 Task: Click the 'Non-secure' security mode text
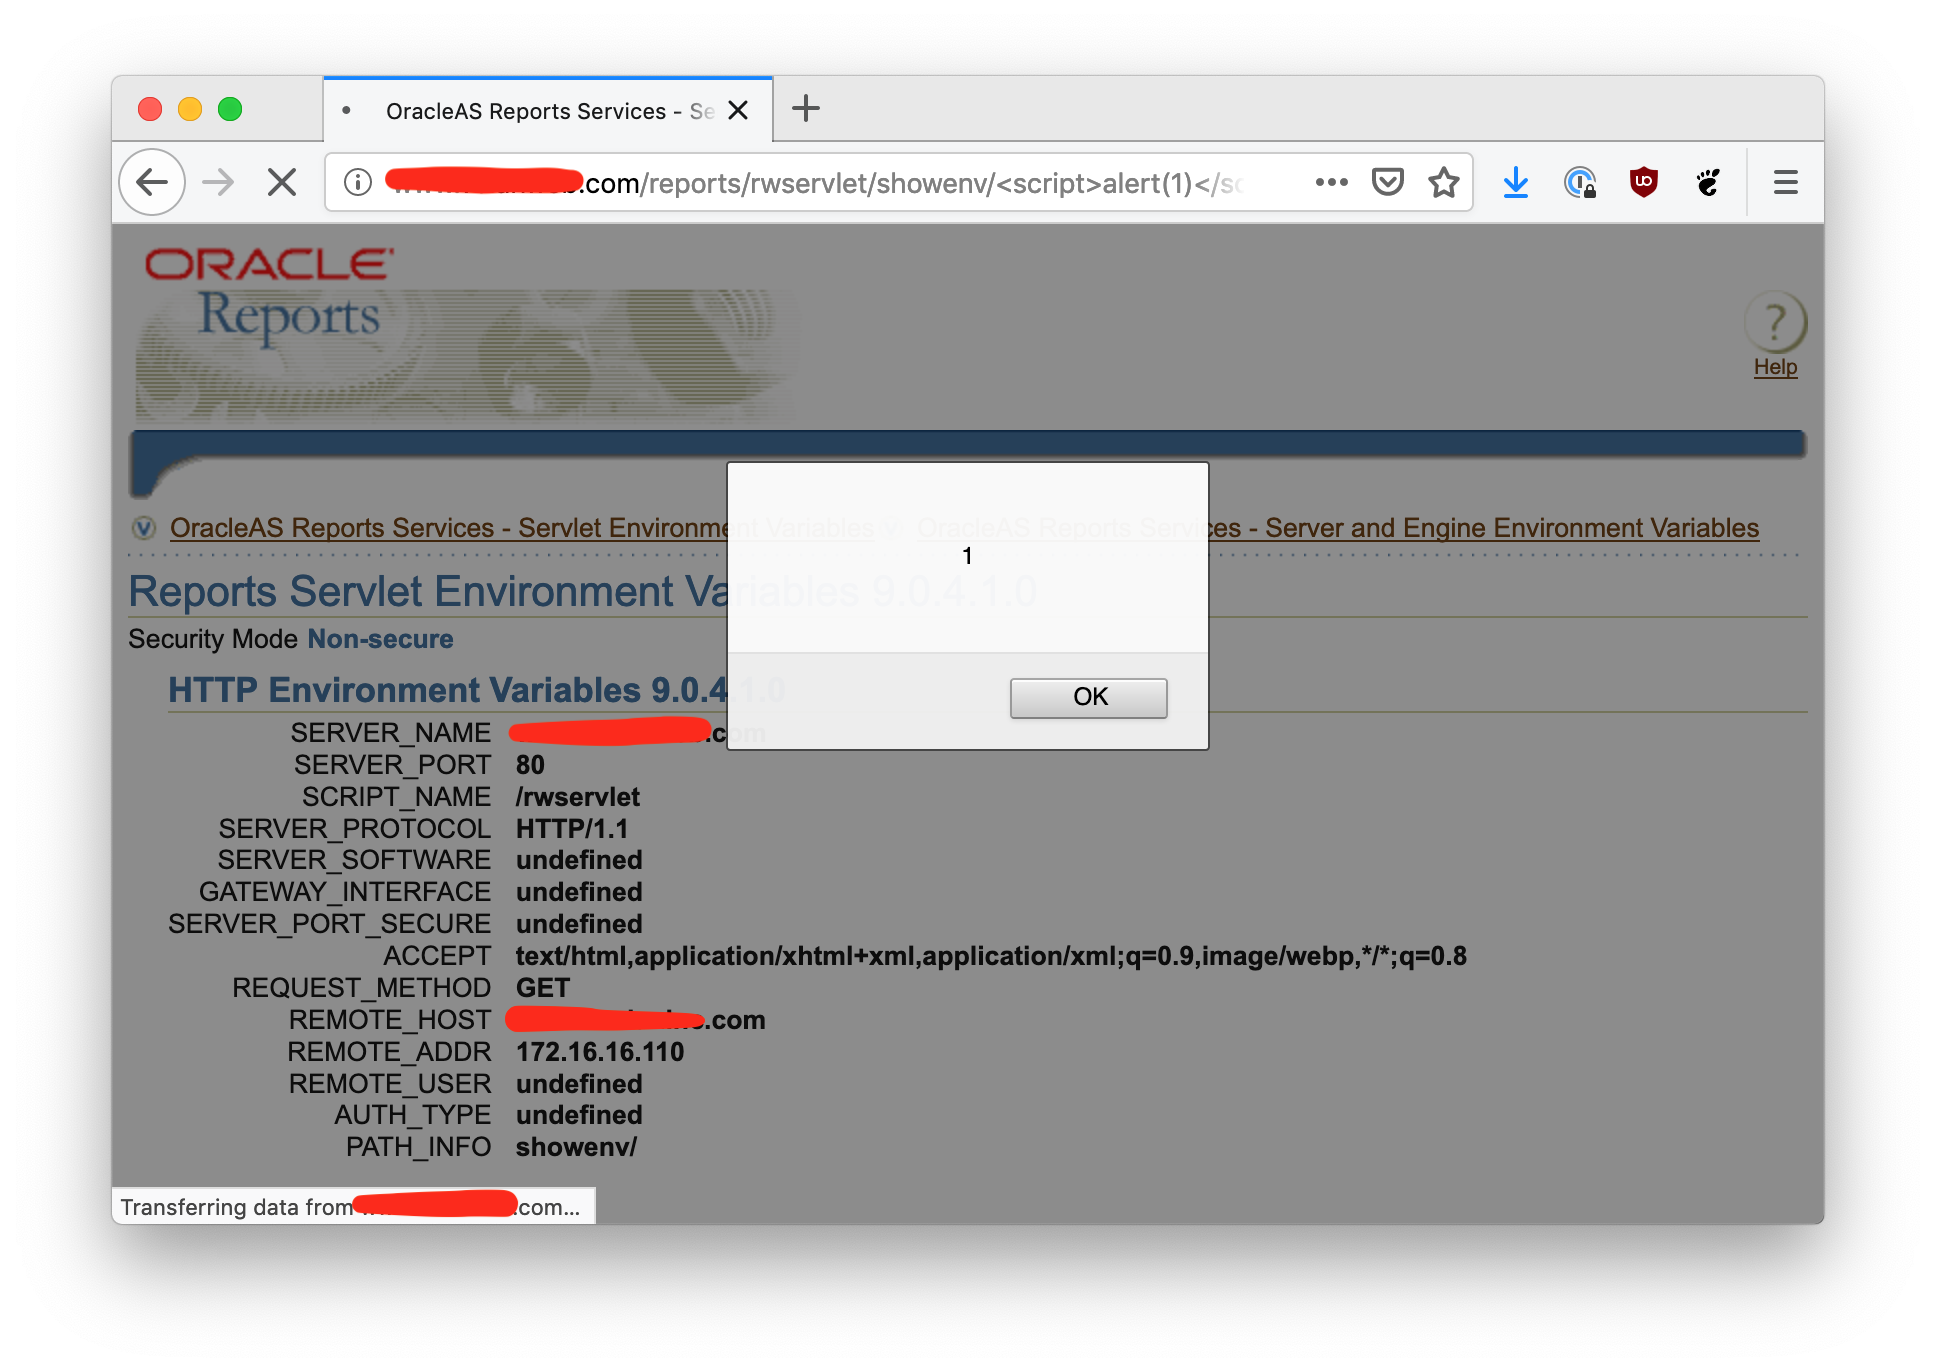(x=380, y=639)
